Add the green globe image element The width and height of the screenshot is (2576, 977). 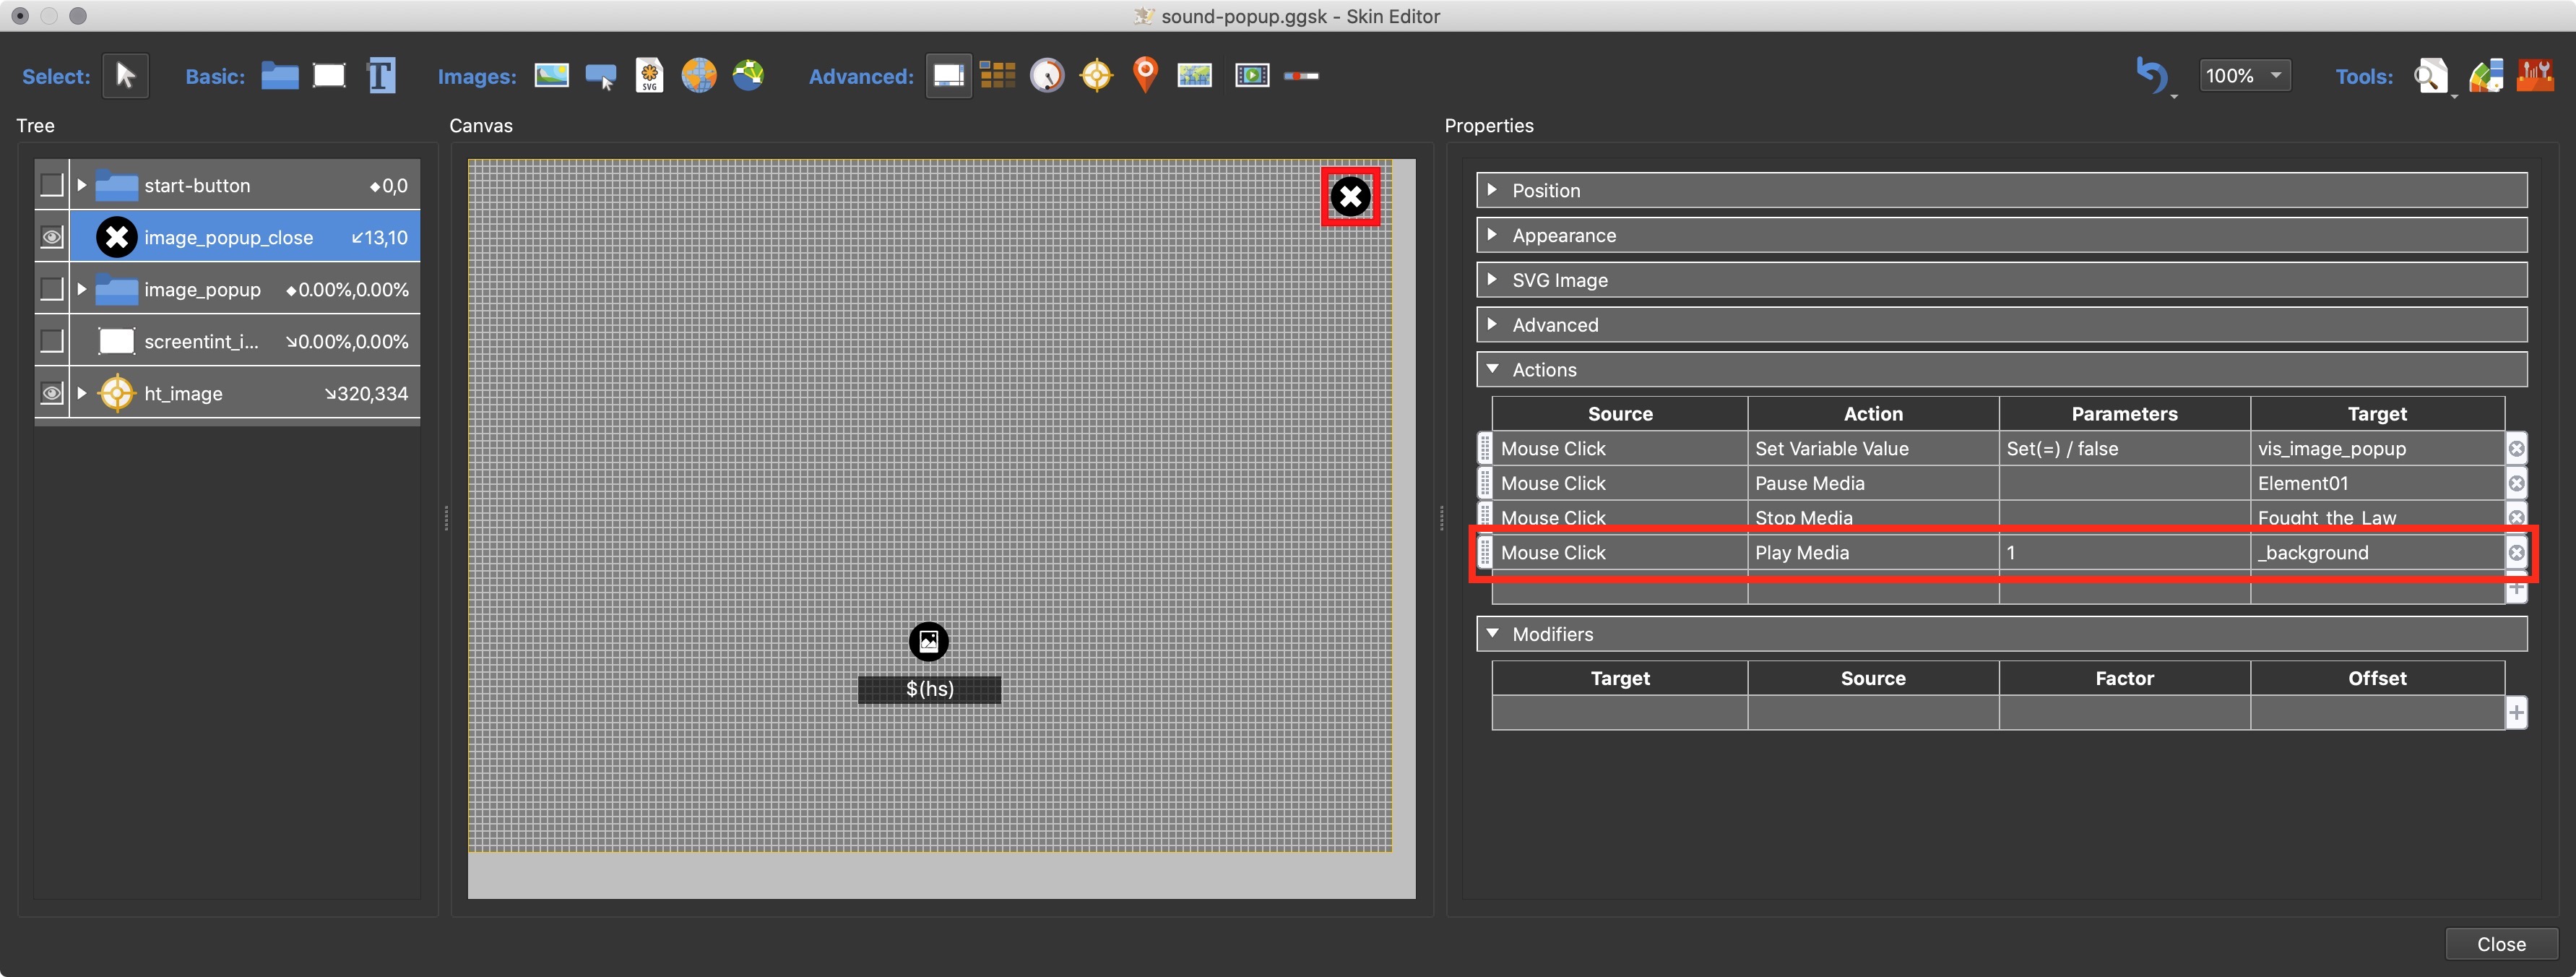(x=748, y=75)
